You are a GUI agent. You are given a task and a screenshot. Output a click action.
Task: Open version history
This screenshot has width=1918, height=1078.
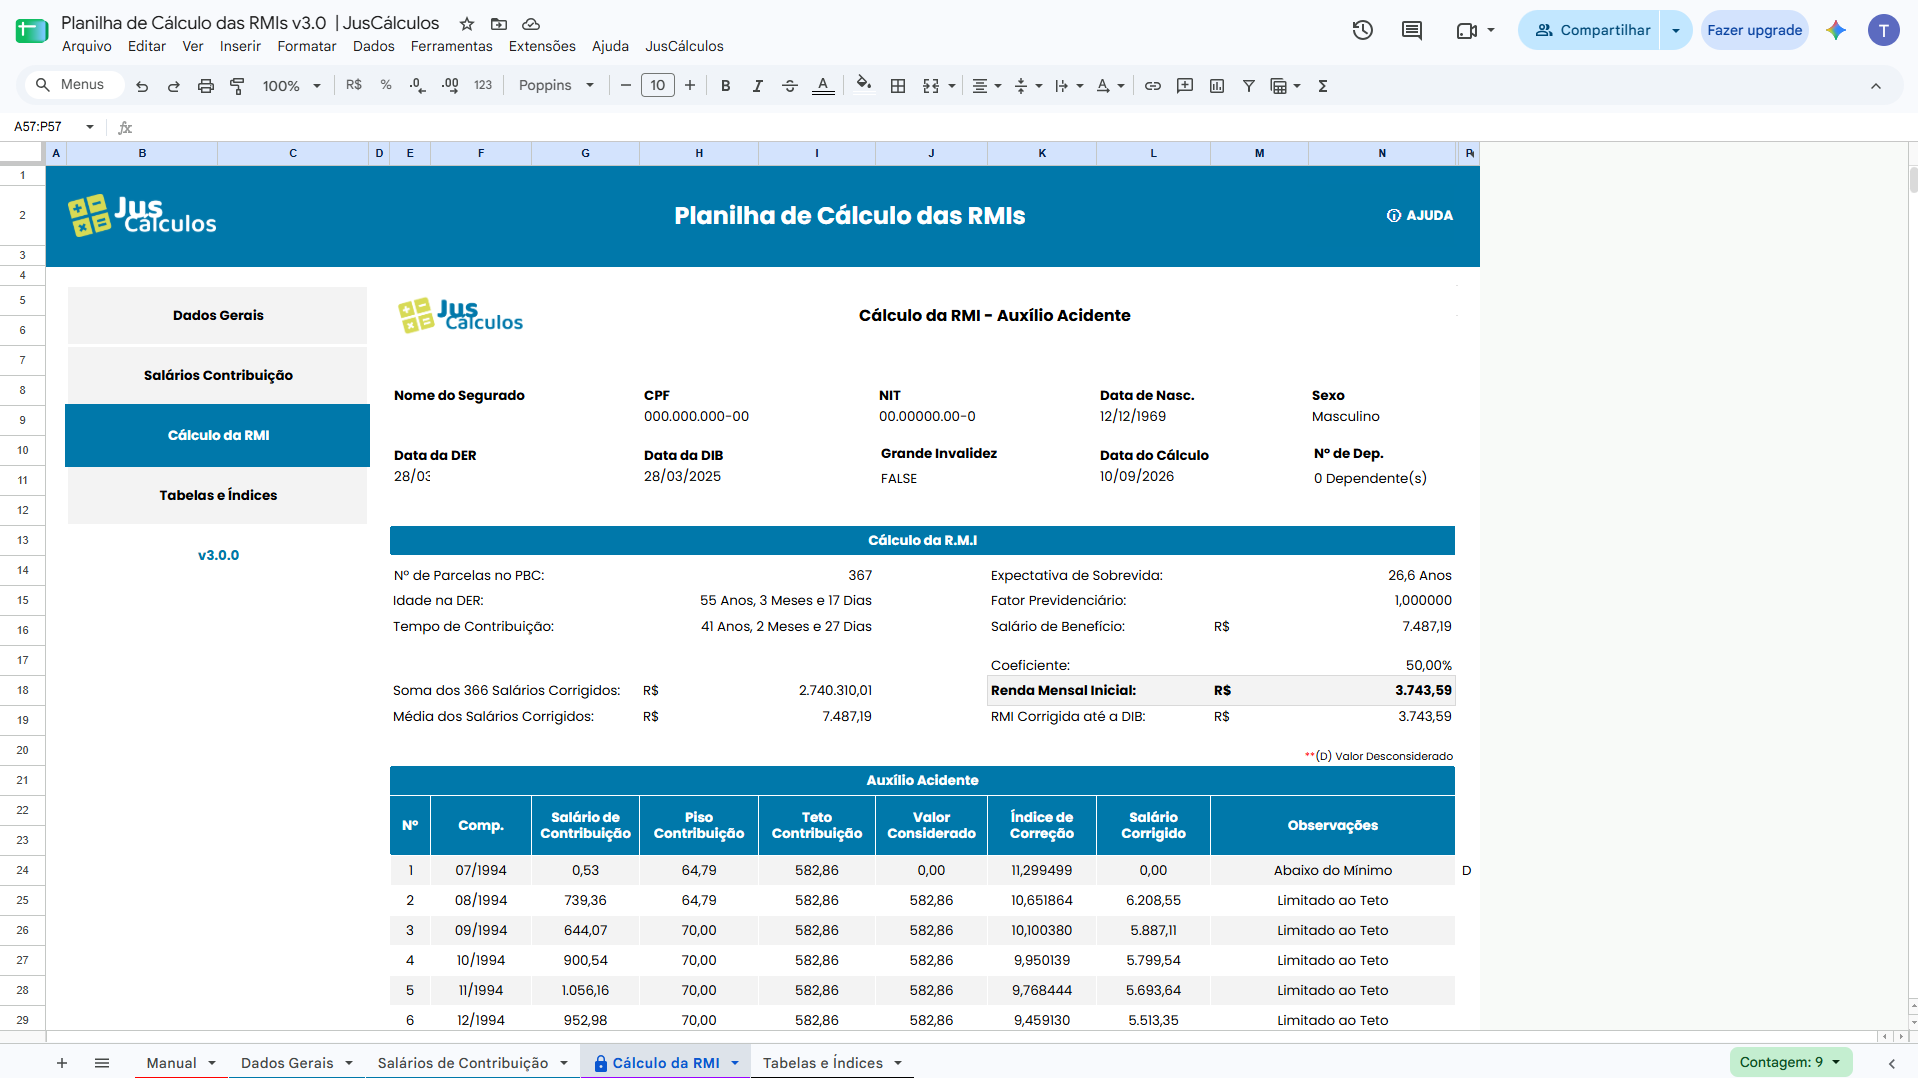click(1363, 30)
